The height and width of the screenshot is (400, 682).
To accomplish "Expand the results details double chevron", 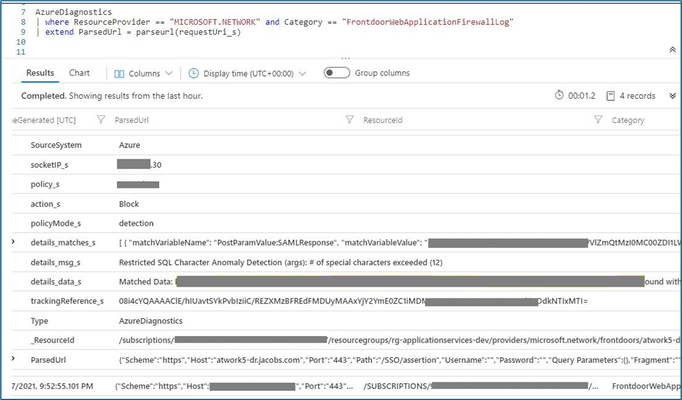I will (672, 96).
